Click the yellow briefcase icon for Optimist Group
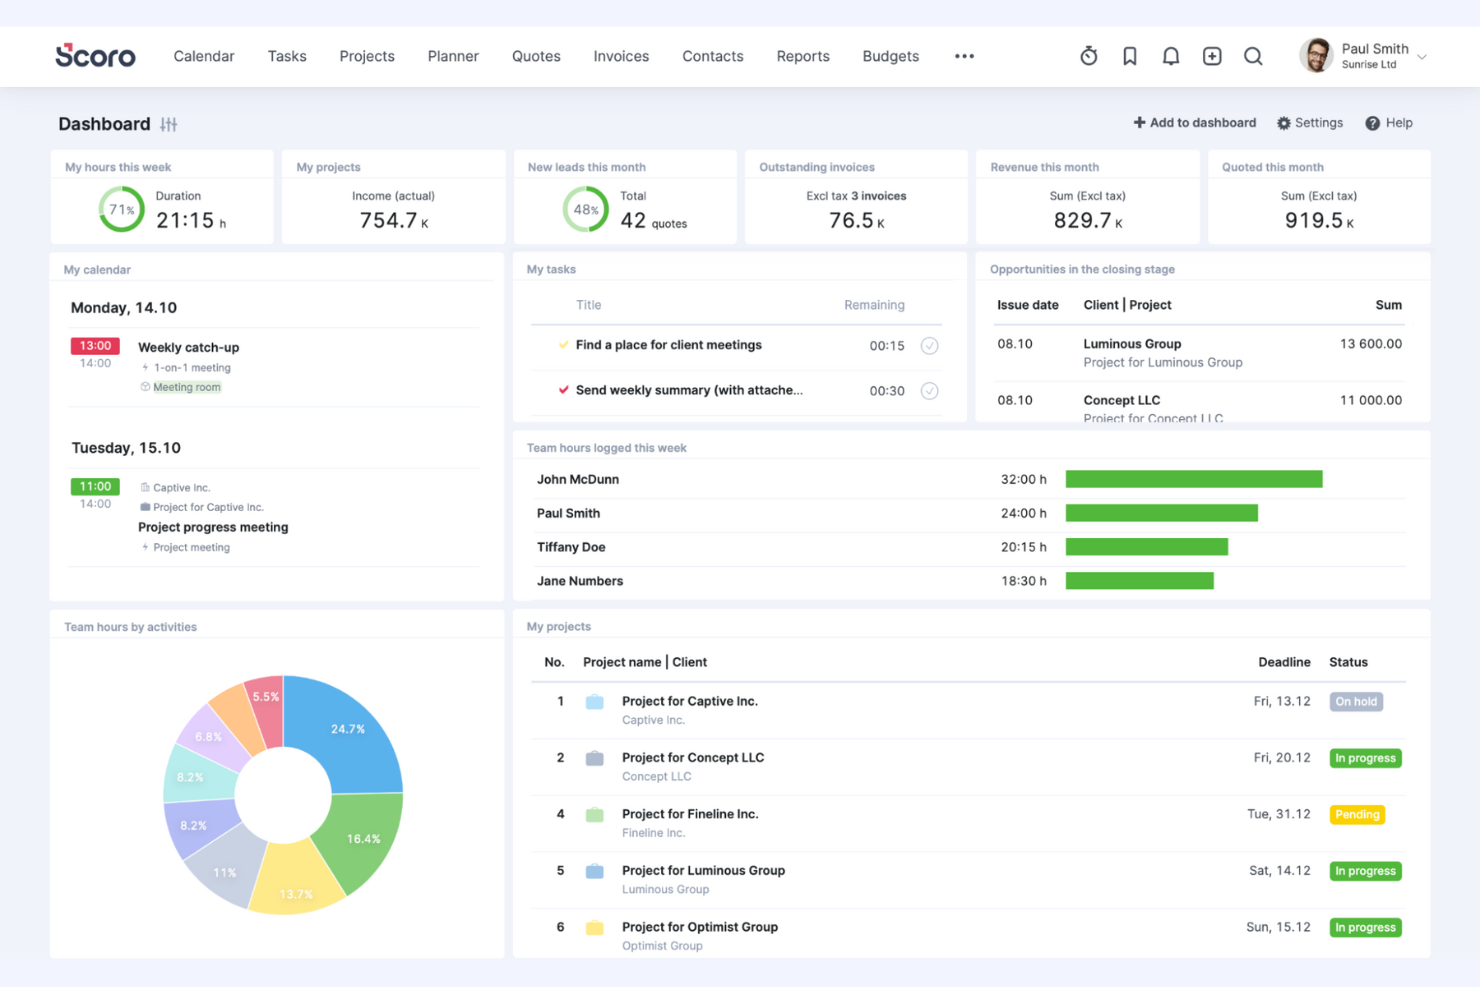The image size is (1480, 987). point(595,927)
